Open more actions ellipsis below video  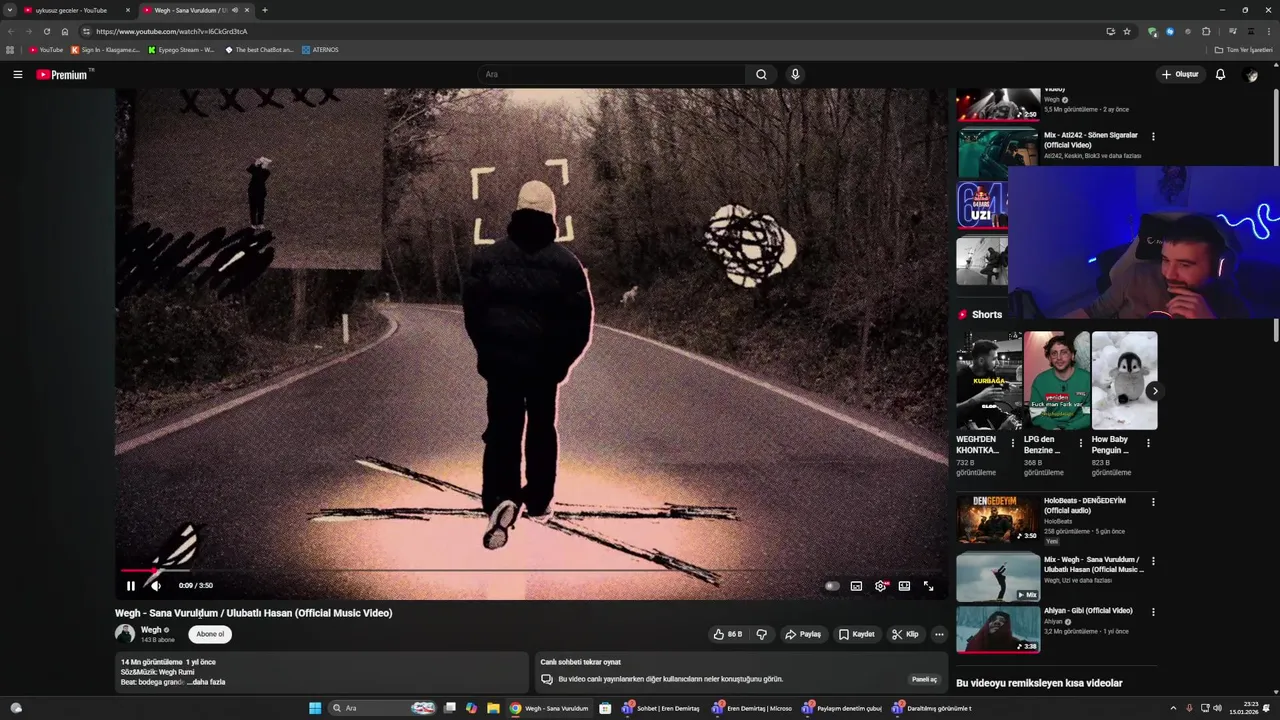[939, 634]
